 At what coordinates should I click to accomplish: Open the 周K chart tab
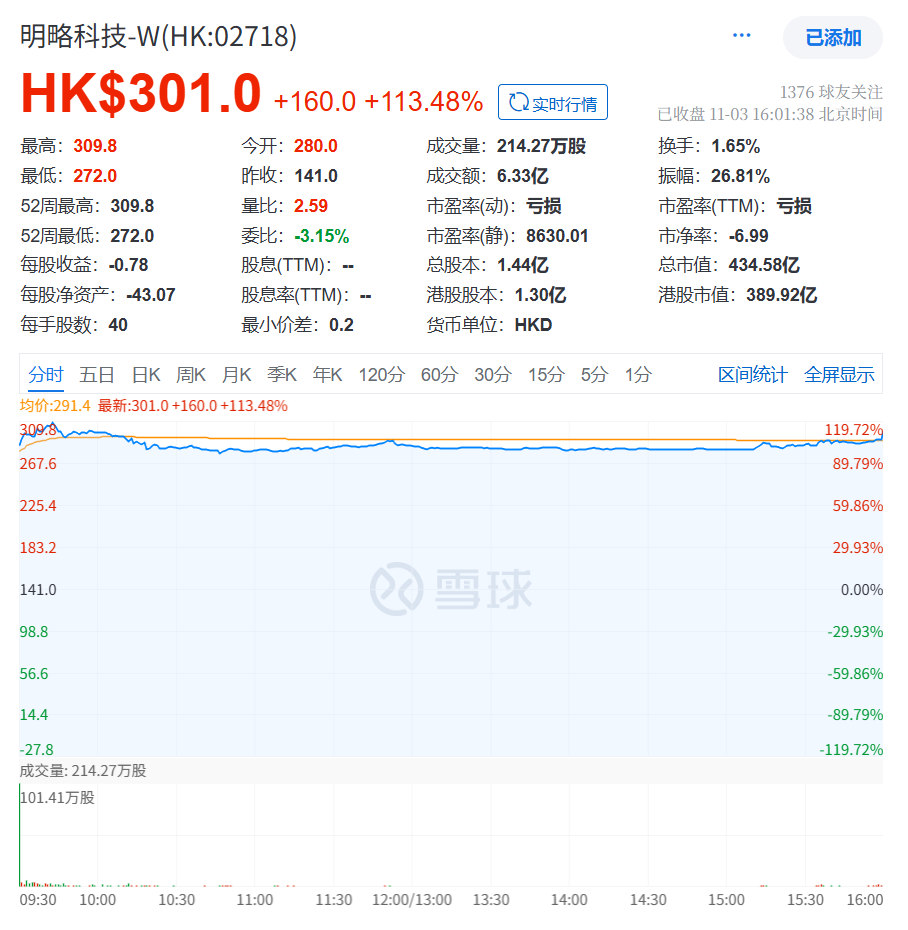pos(191,375)
